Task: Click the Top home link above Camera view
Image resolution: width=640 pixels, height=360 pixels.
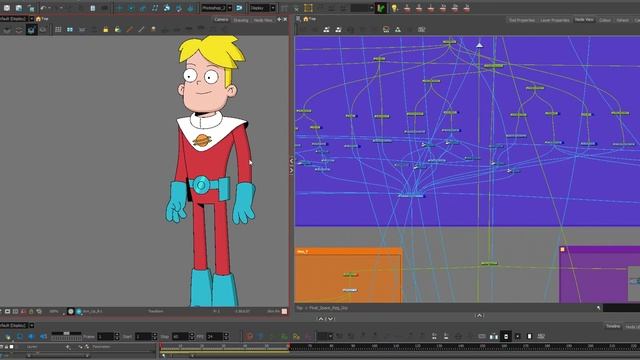Action: pos(42,19)
